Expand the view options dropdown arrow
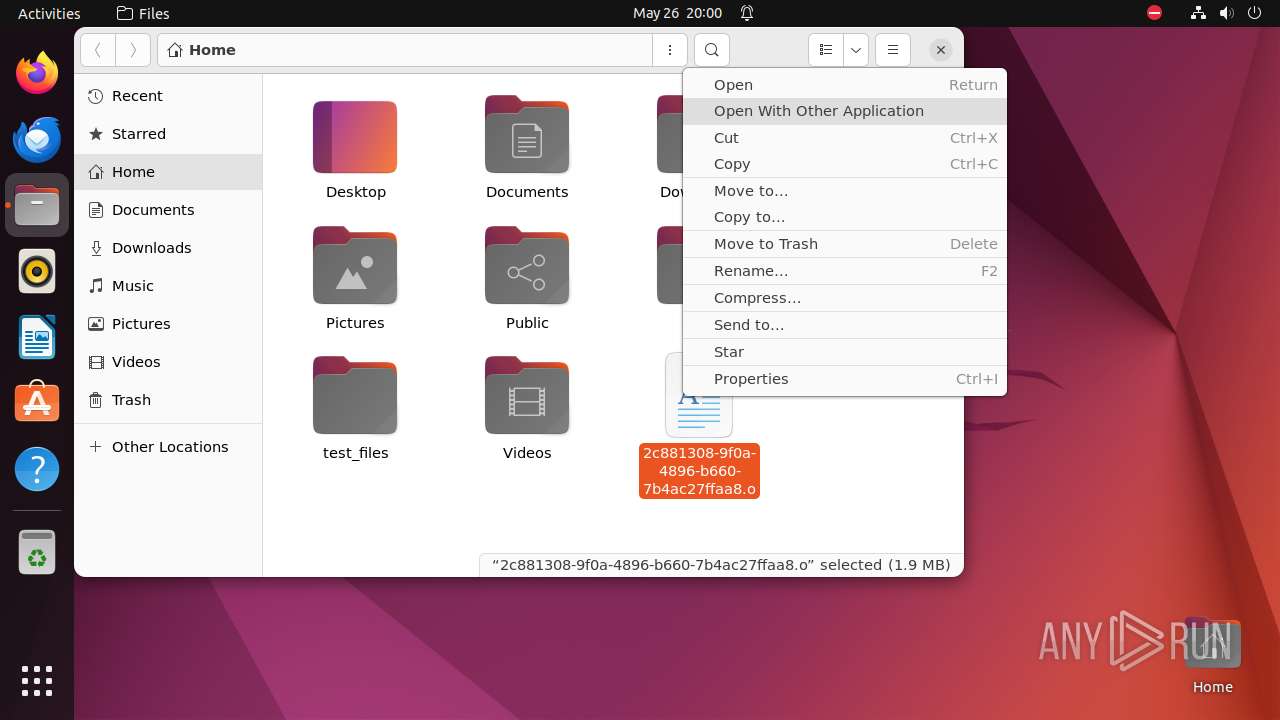 tap(856, 50)
